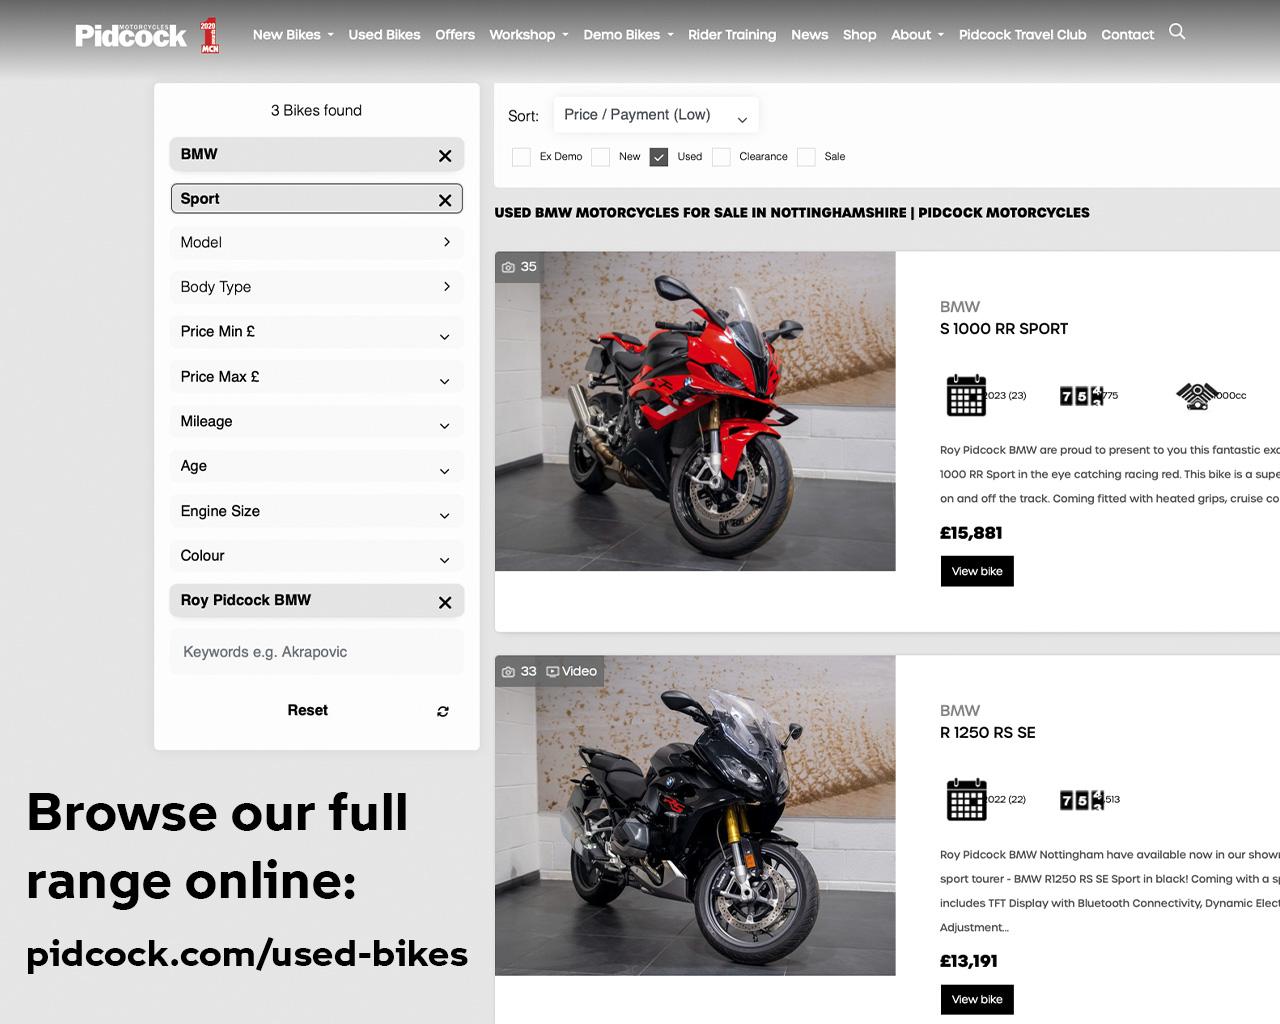Screen dimensions: 1280x1024
Task: Click View bike for S 1000 RR Sport
Action: pos(977,571)
